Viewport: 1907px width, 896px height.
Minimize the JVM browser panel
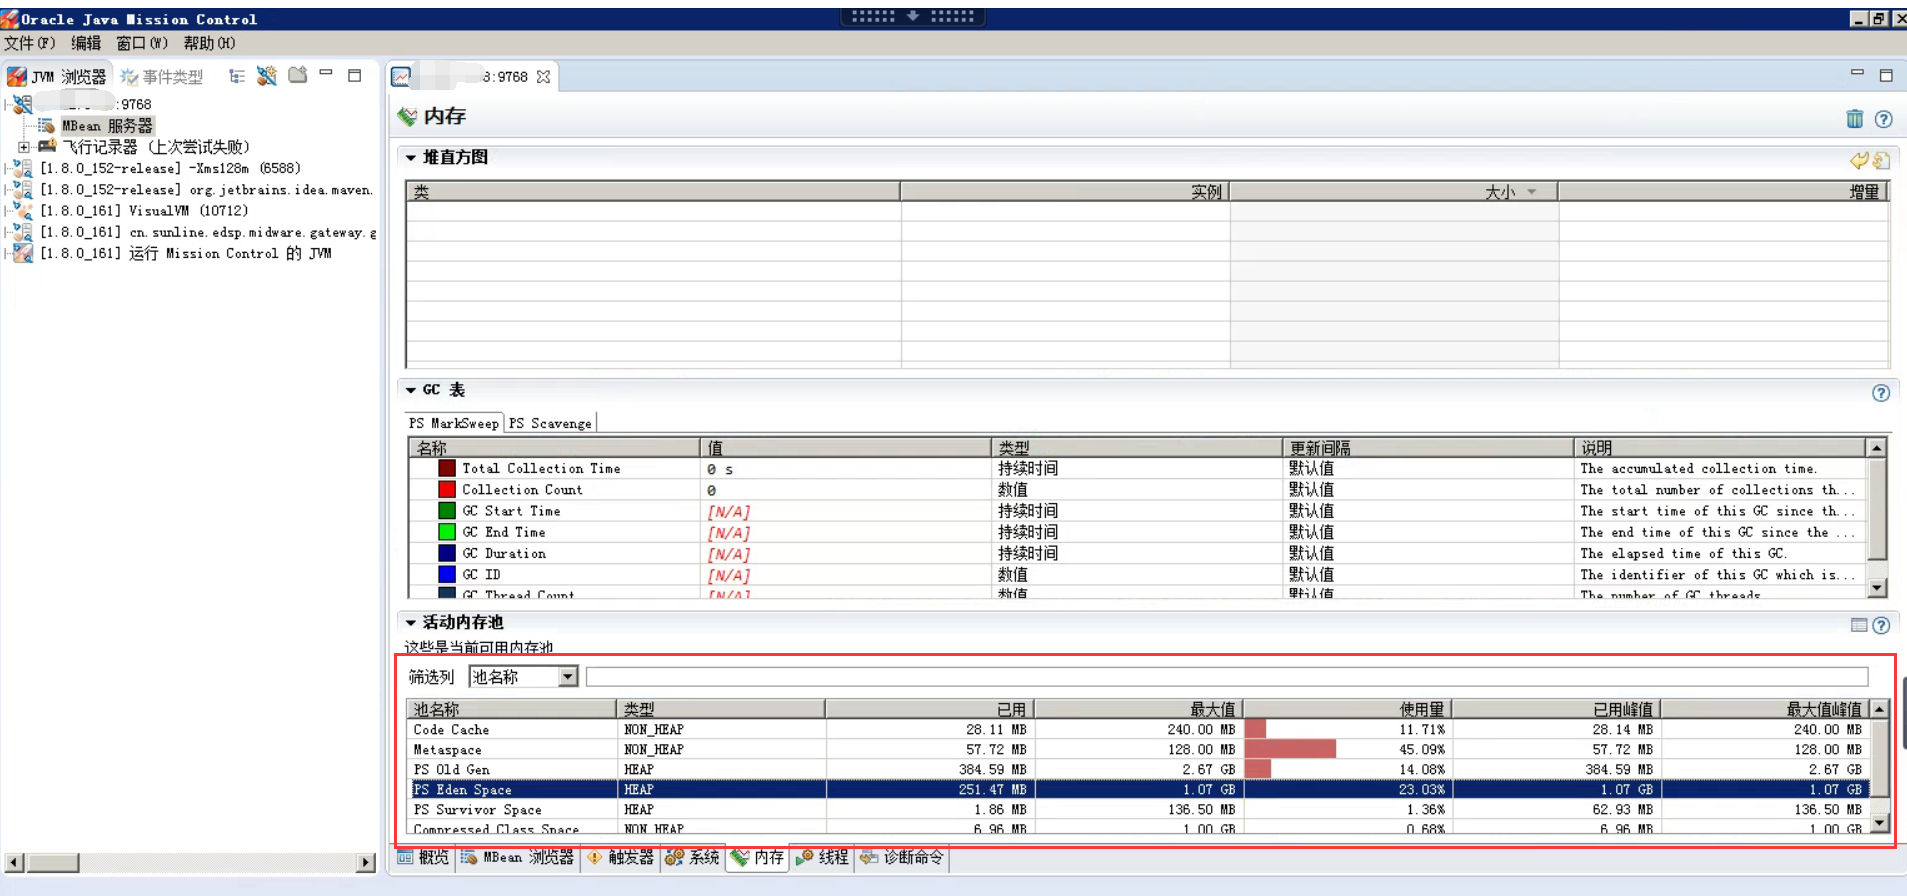pos(326,73)
